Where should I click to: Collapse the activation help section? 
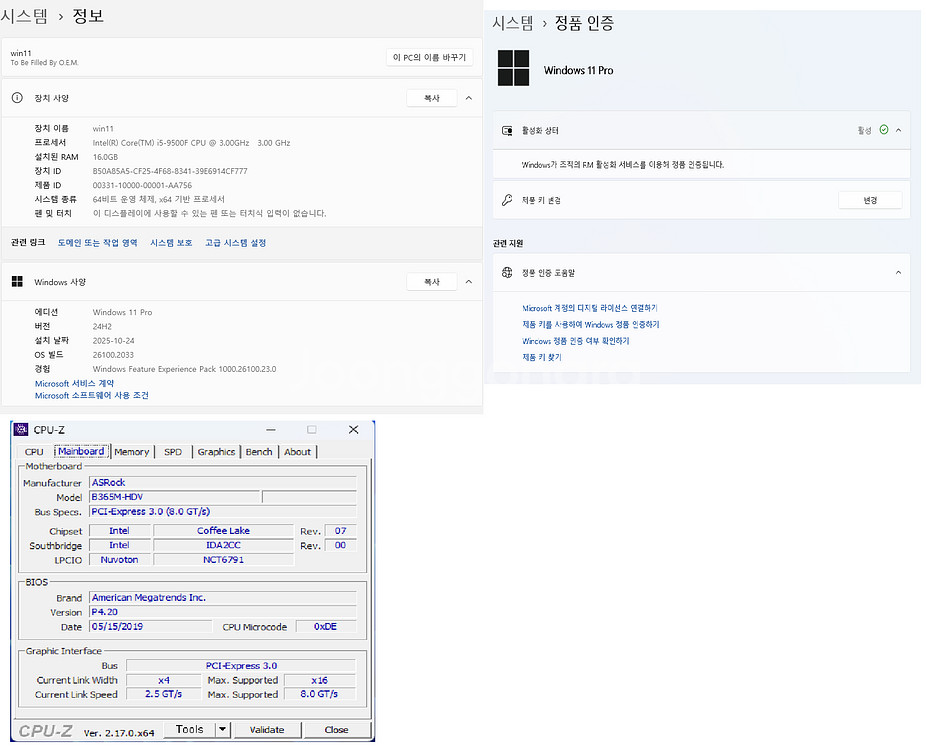898,273
